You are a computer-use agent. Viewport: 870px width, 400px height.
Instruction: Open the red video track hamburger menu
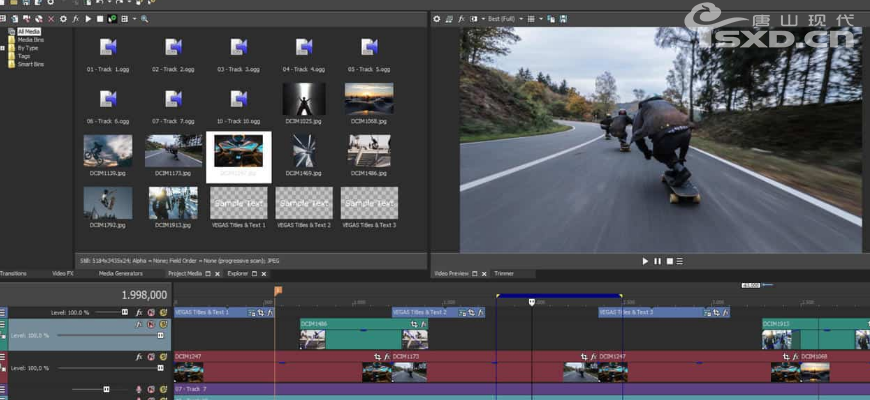coord(3,357)
